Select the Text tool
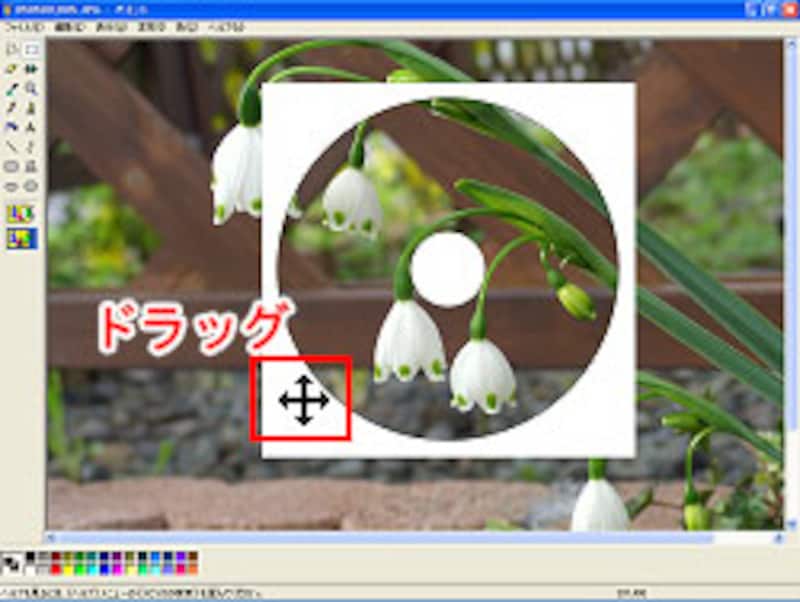The image size is (800, 602). tap(32, 128)
